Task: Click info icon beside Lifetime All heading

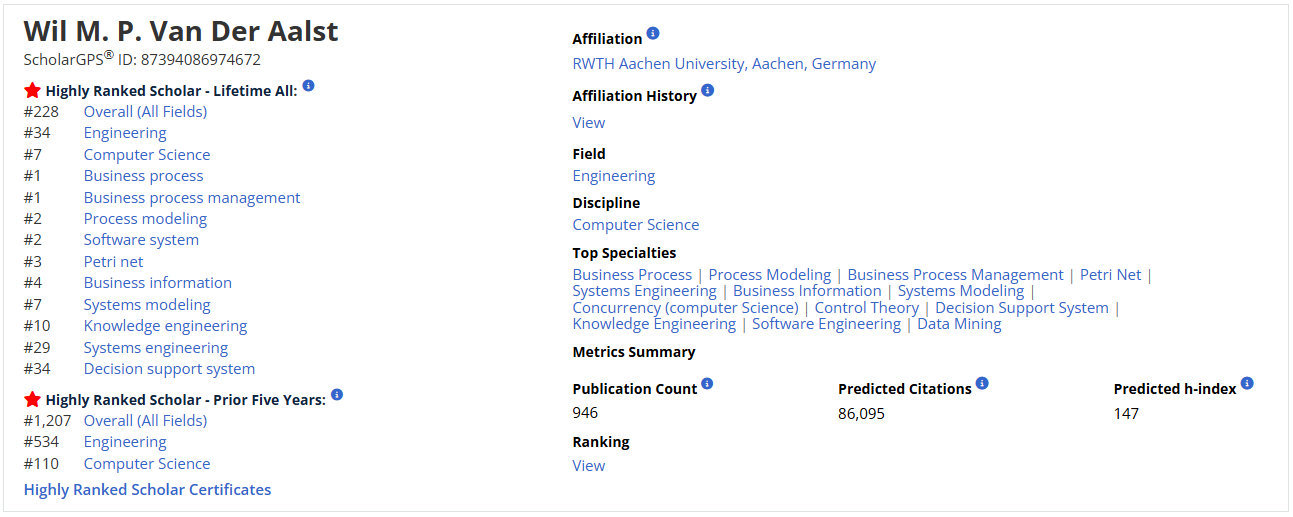Action: coord(308,86)
